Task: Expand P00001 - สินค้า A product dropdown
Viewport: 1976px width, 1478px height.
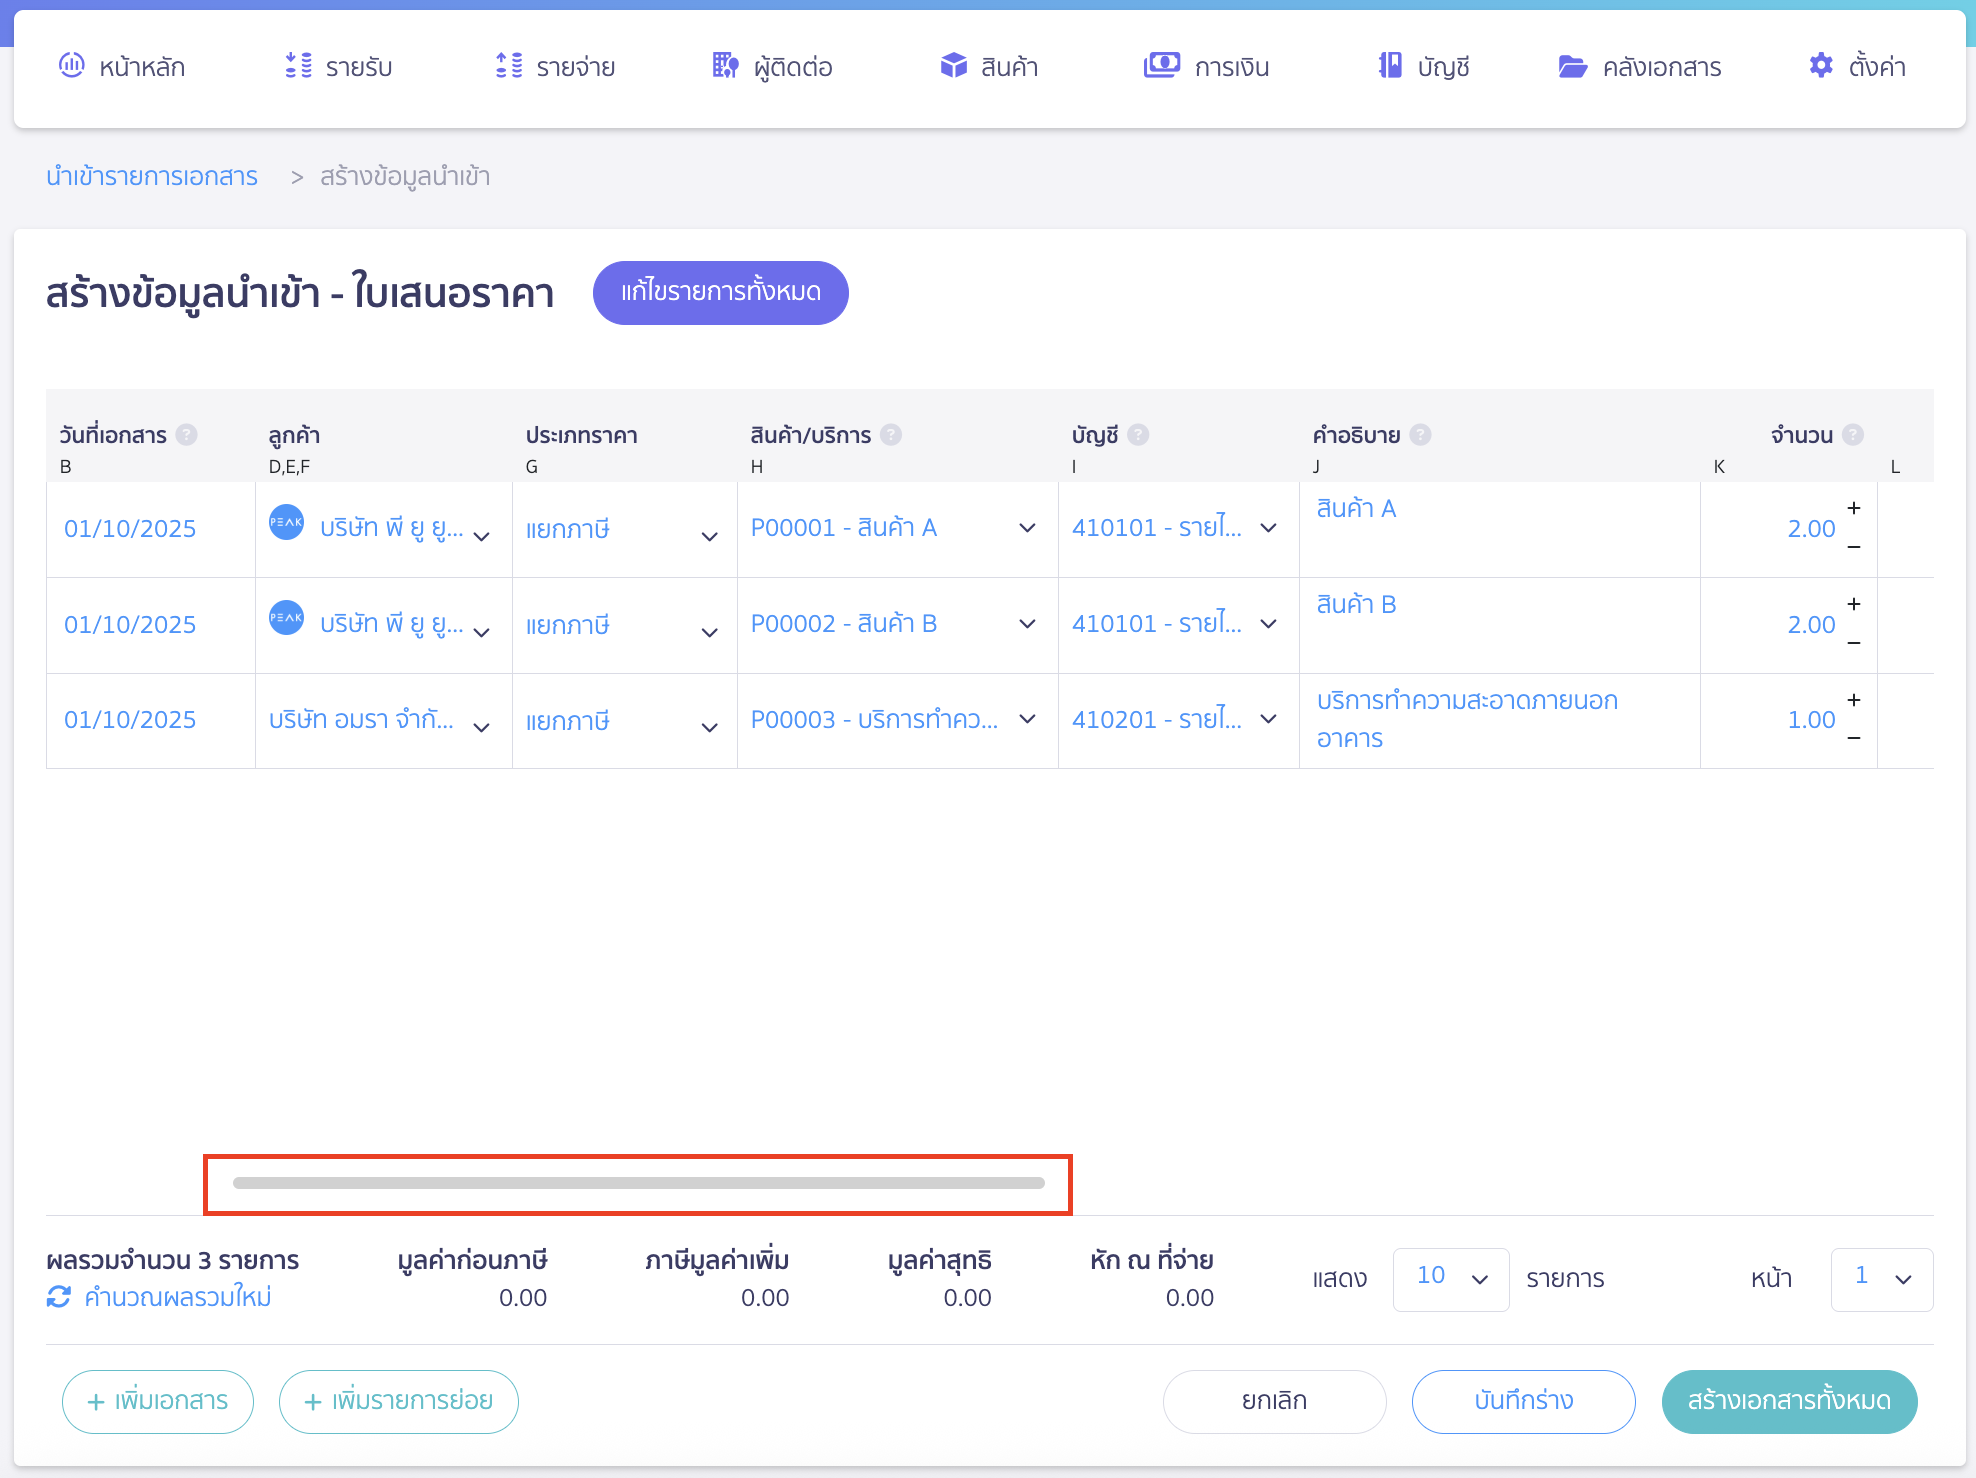Action: tap(1027, 528)
